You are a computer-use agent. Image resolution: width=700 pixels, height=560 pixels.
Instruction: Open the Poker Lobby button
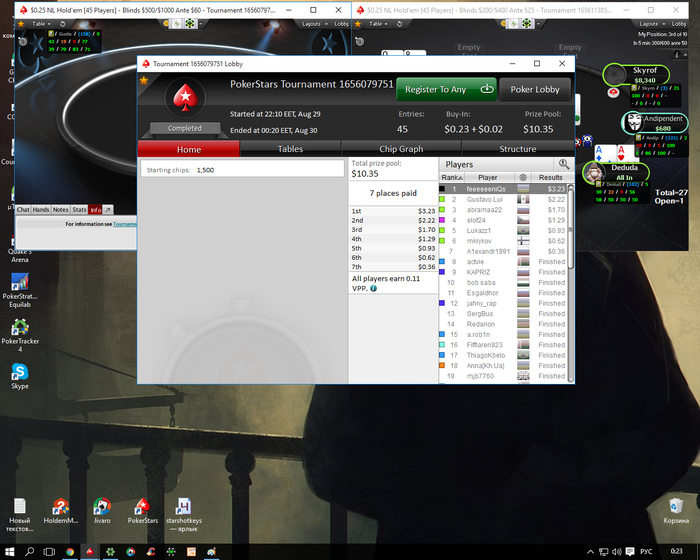tap(535, 89)
